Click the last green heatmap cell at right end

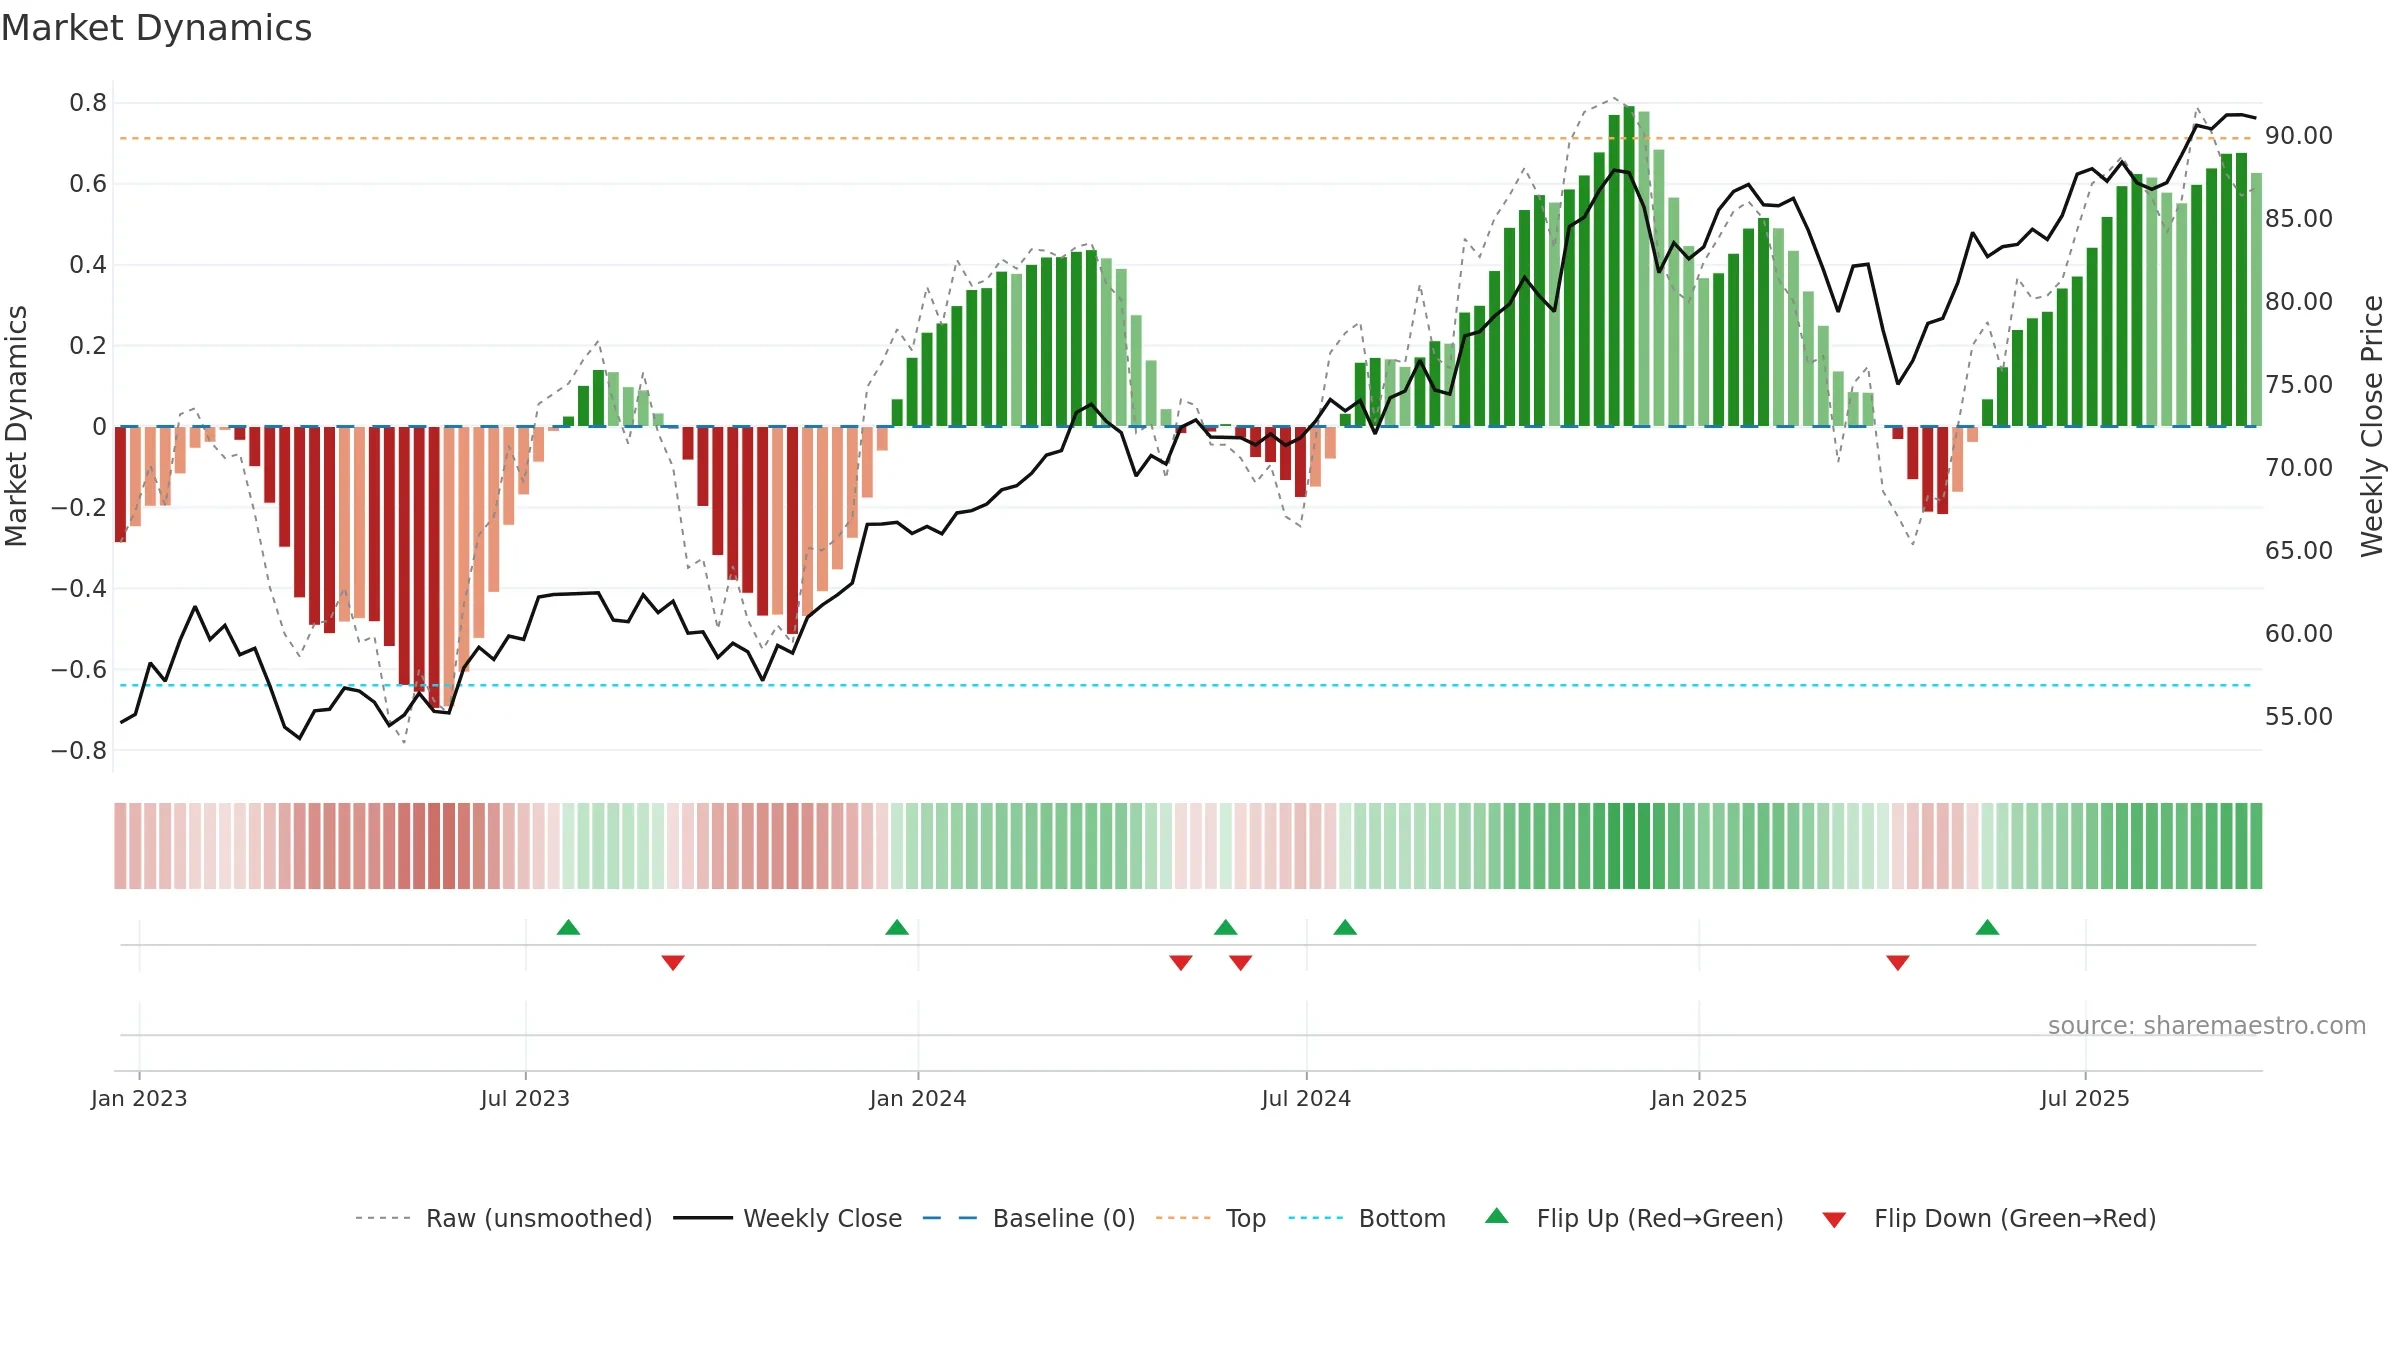click(x=2256, y=846)
